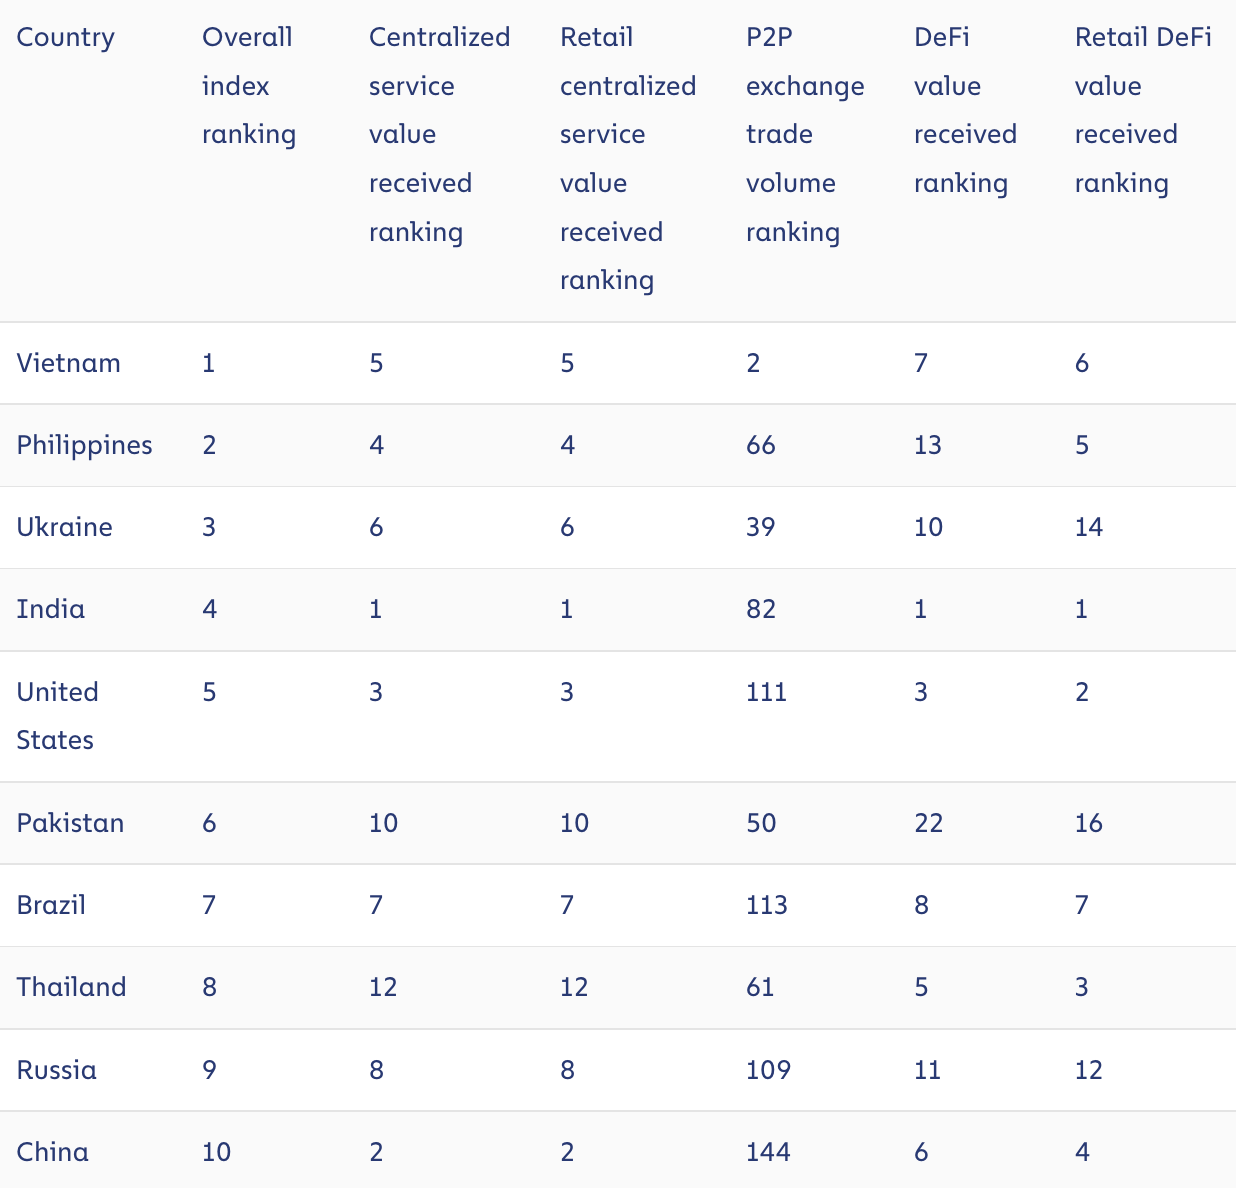Select the Overall index ranking header

[249, 86]
